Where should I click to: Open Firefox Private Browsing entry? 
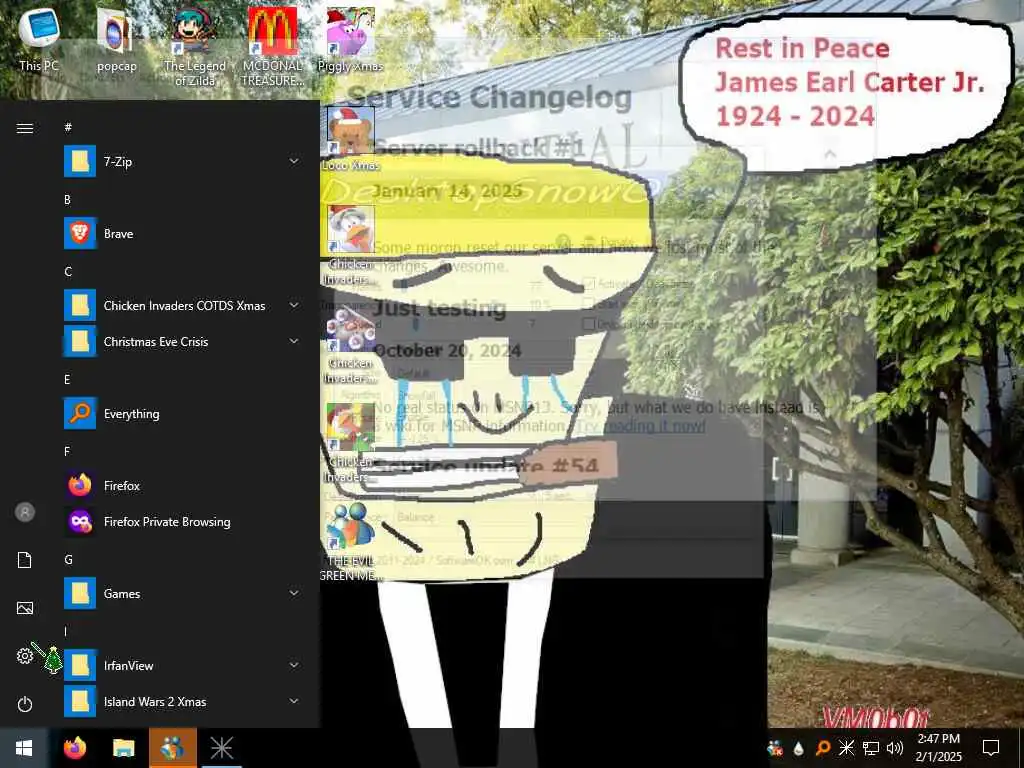(x=182, y=522)
